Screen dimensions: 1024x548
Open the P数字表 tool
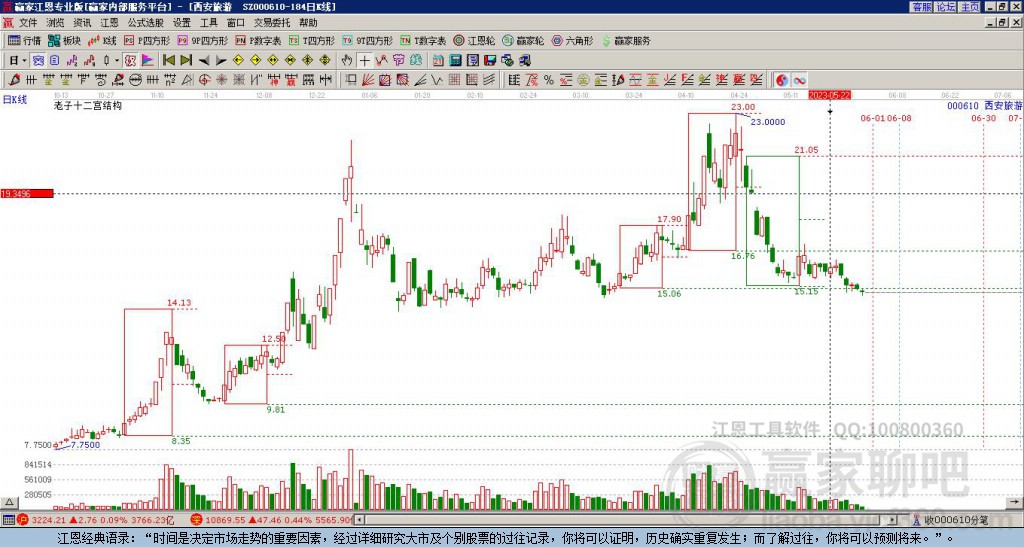[x=258, y=40]
